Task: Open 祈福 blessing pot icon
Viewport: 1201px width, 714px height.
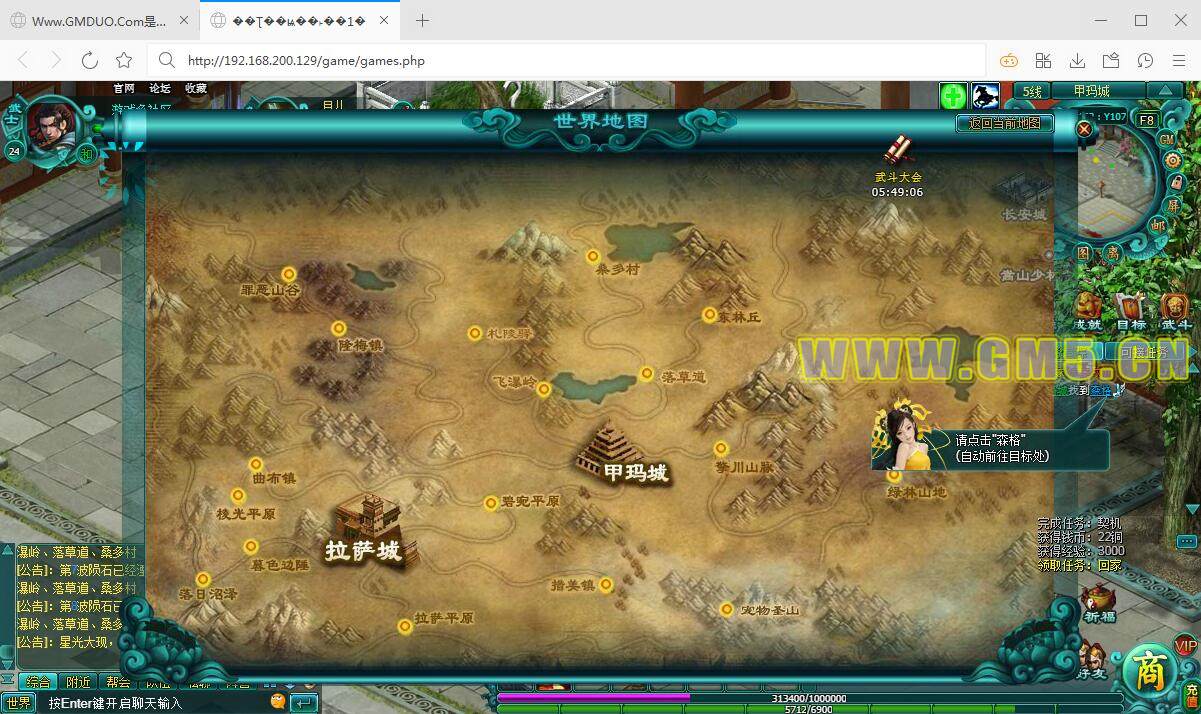Action: click(1098, 600)
